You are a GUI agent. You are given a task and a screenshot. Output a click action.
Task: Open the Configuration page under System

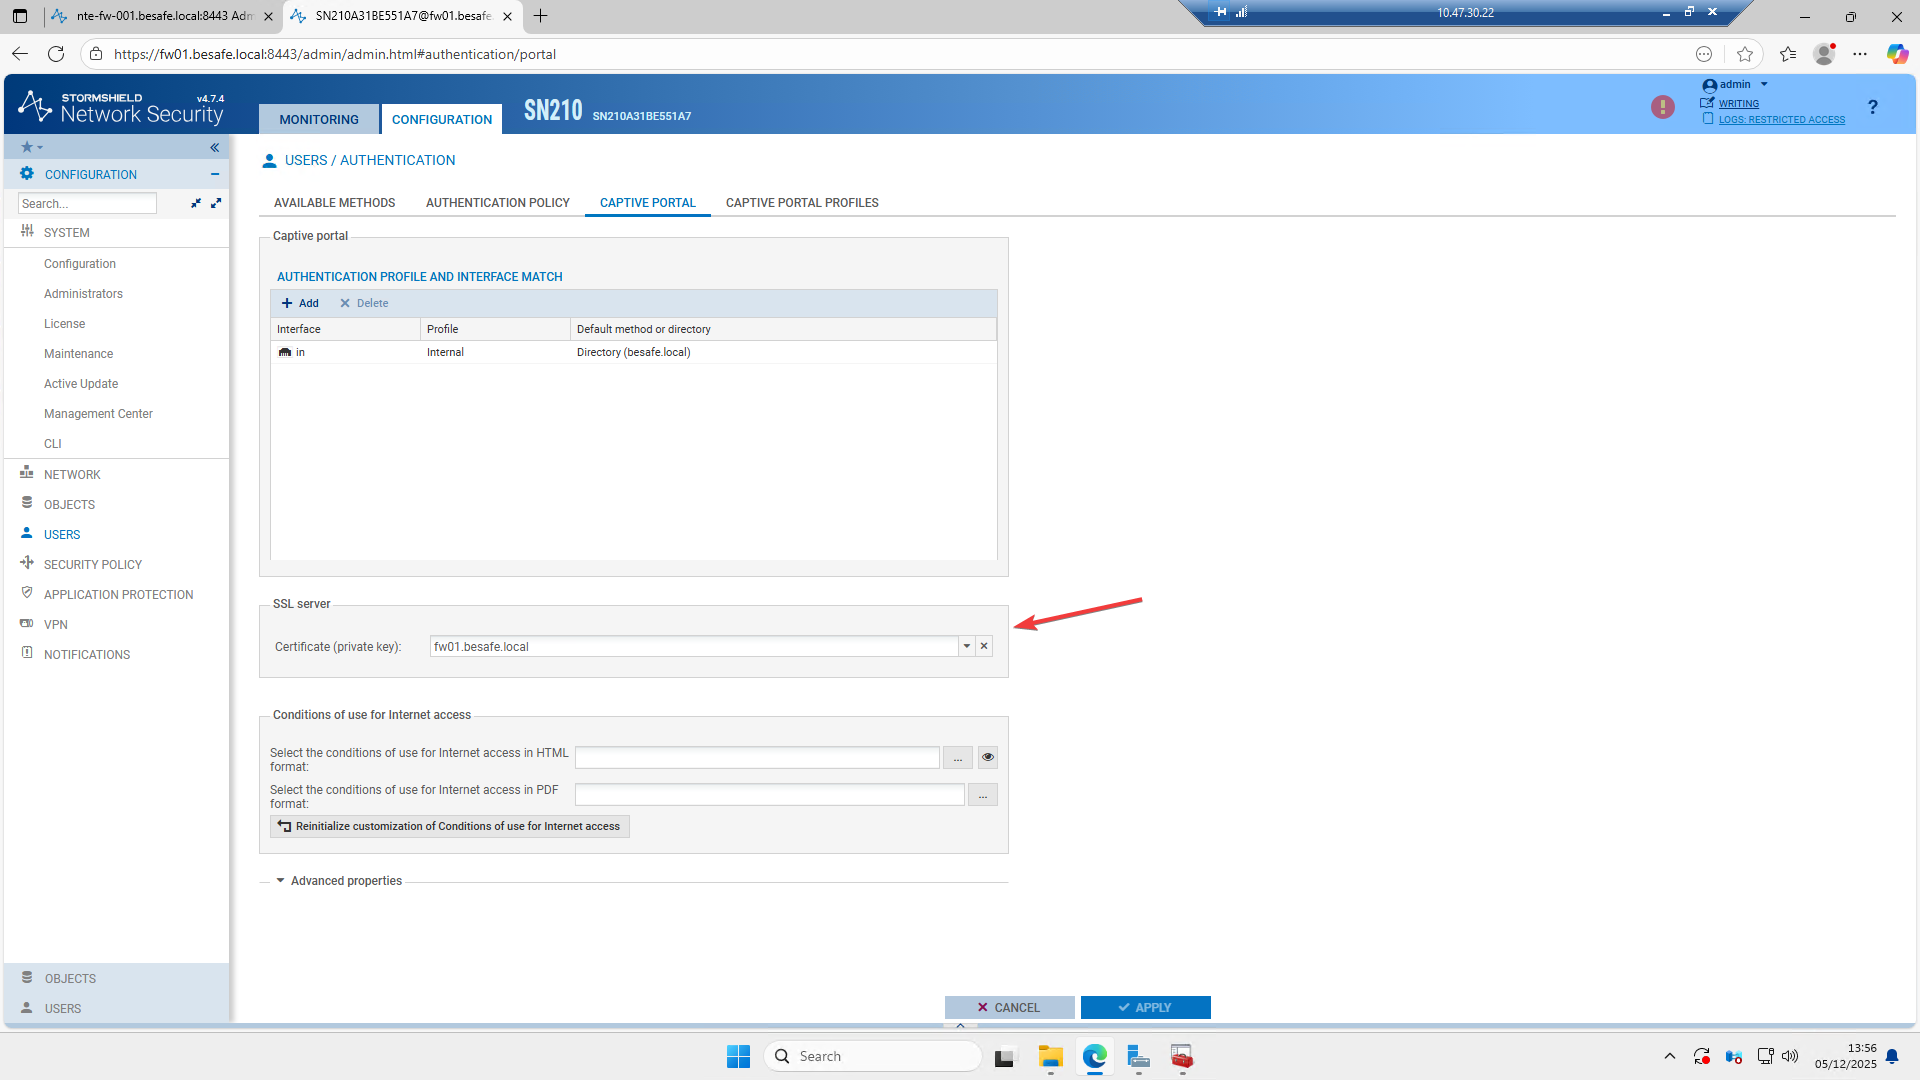[x=80, y=264]
